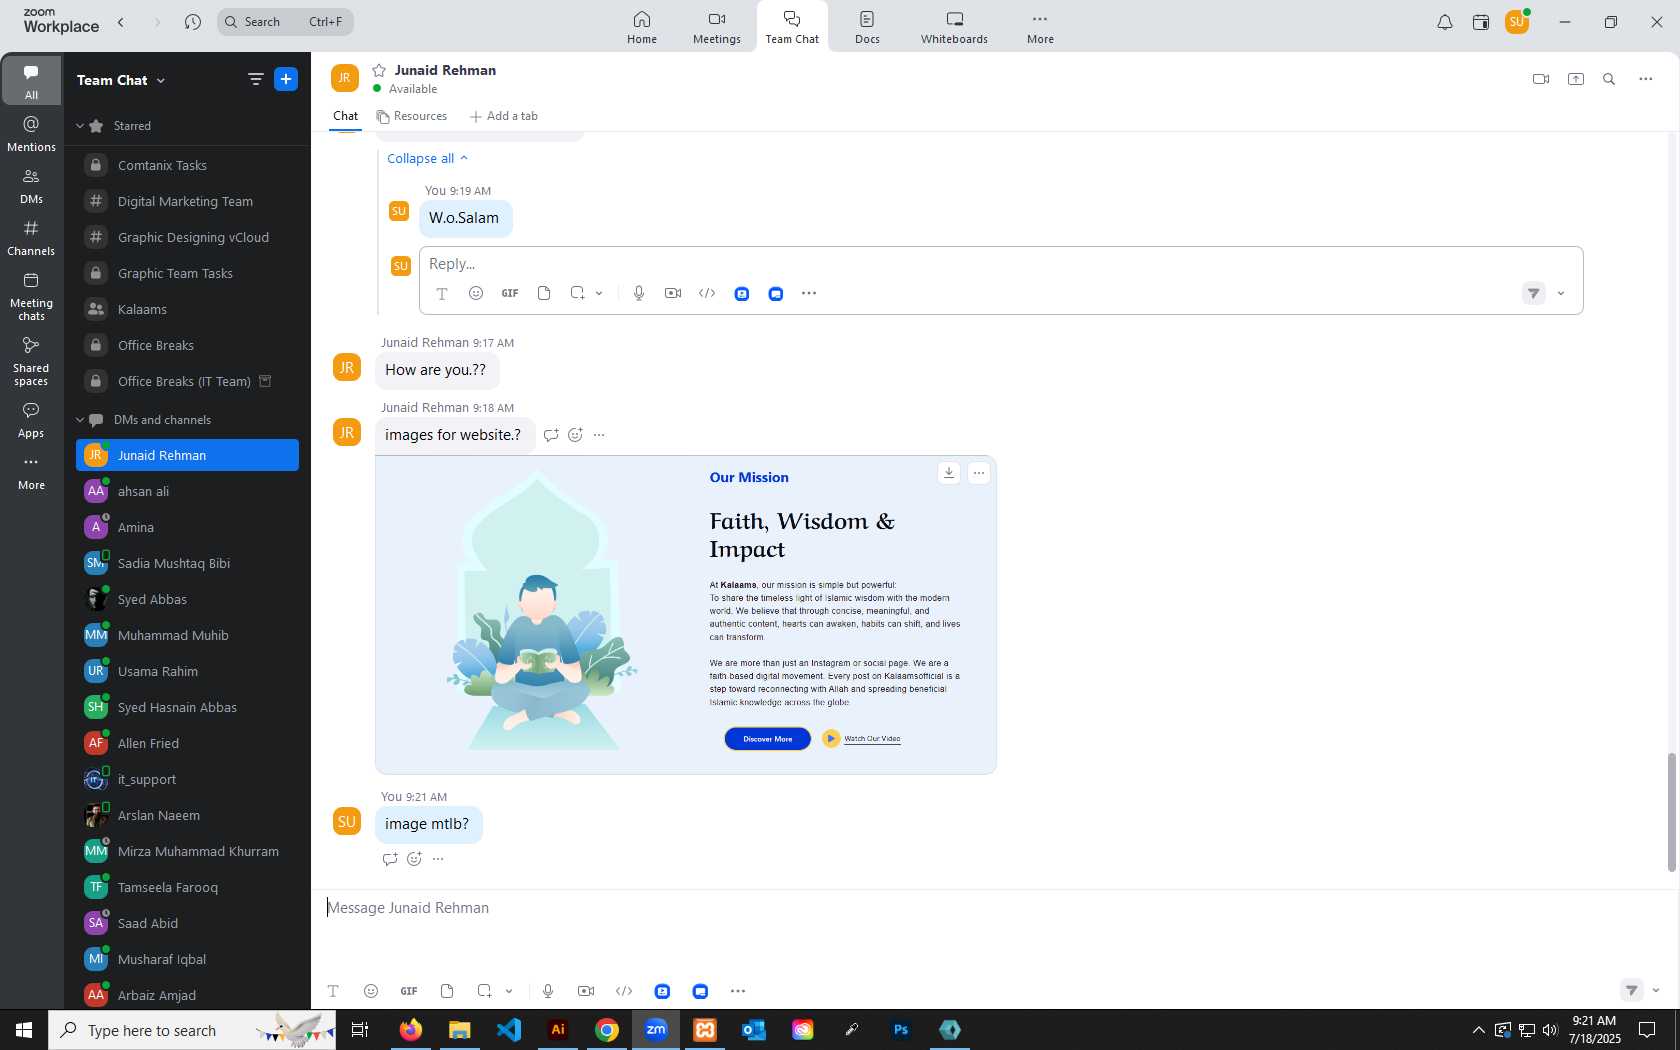This screenshot has height=1050, width=1680.
Task: Collapse the Starred section
Action: (x=80, y=126)
